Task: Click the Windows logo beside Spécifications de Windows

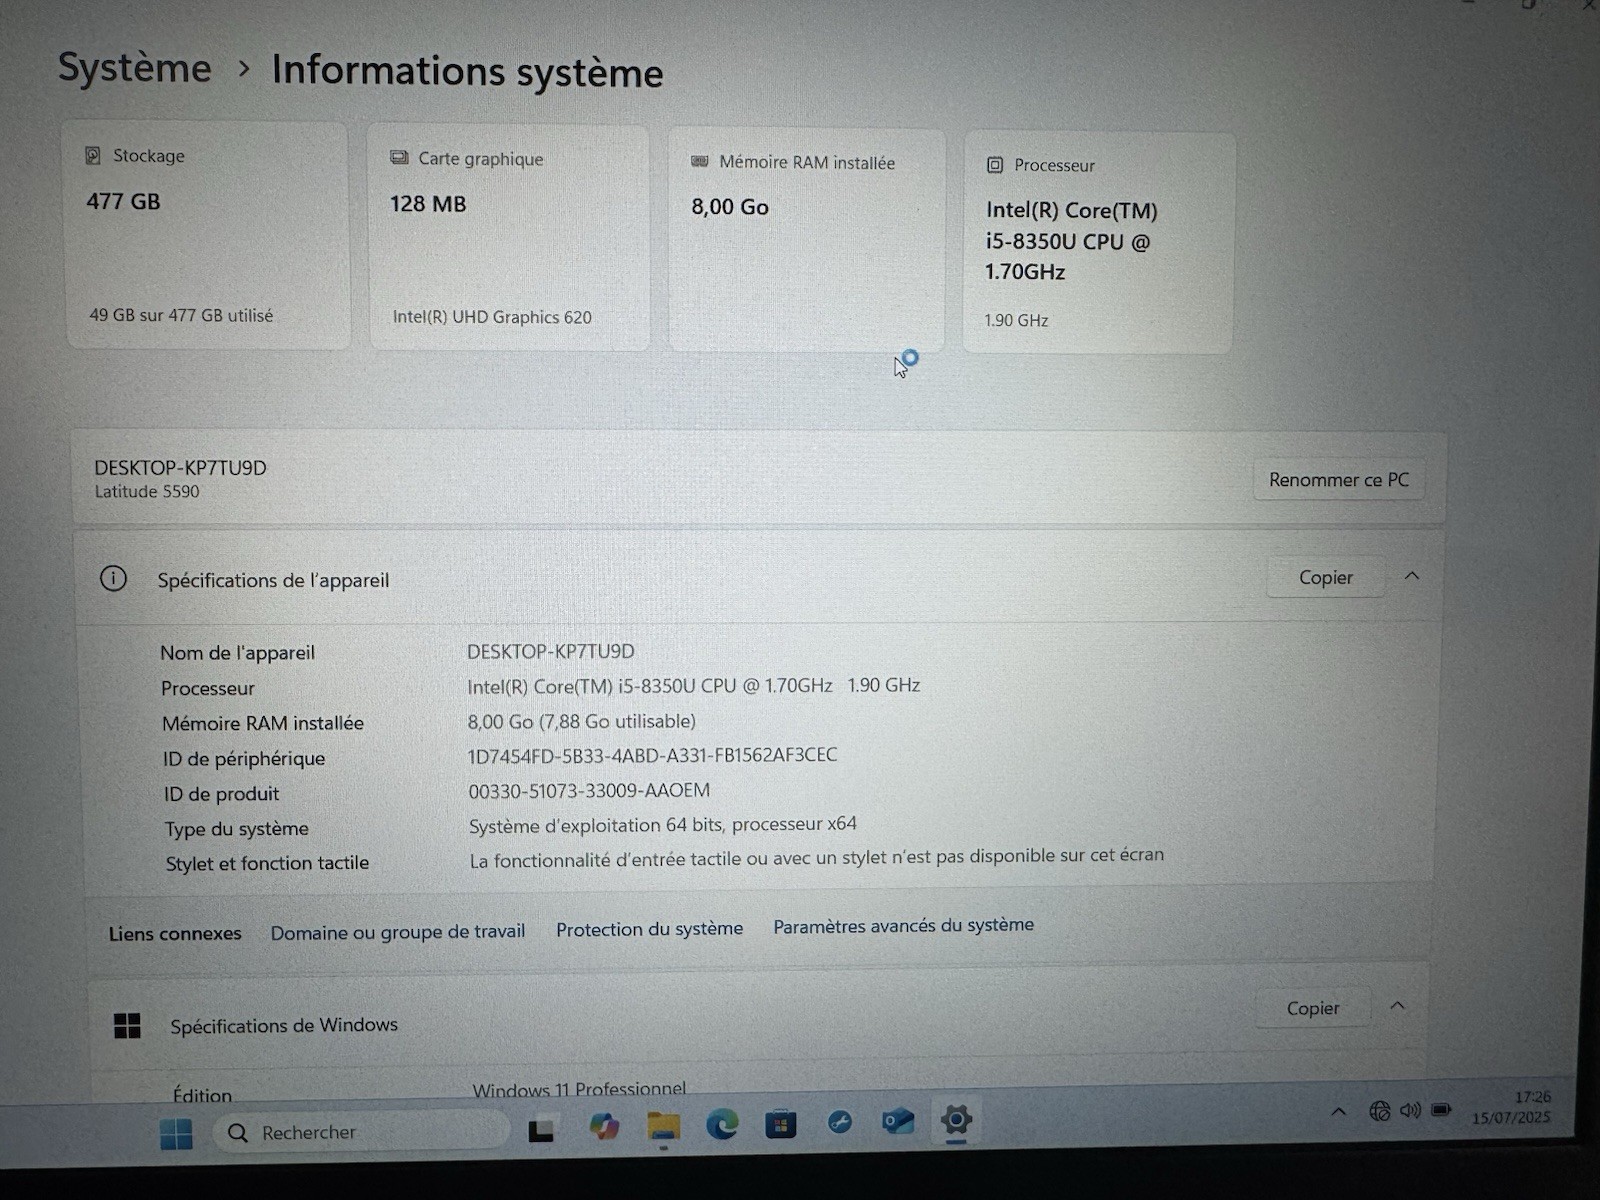Action: (x=127, y=1026)
